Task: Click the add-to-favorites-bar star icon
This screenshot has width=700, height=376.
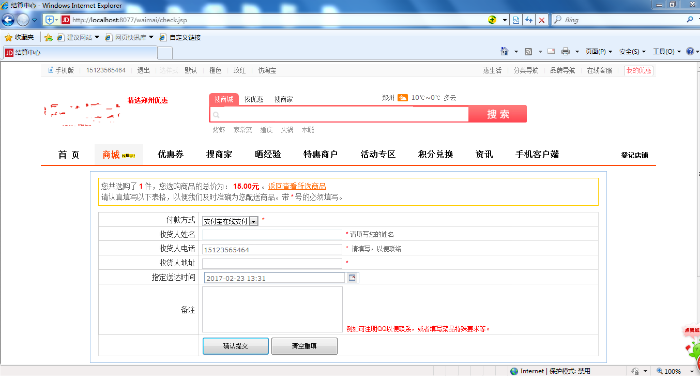Action: 48,38
